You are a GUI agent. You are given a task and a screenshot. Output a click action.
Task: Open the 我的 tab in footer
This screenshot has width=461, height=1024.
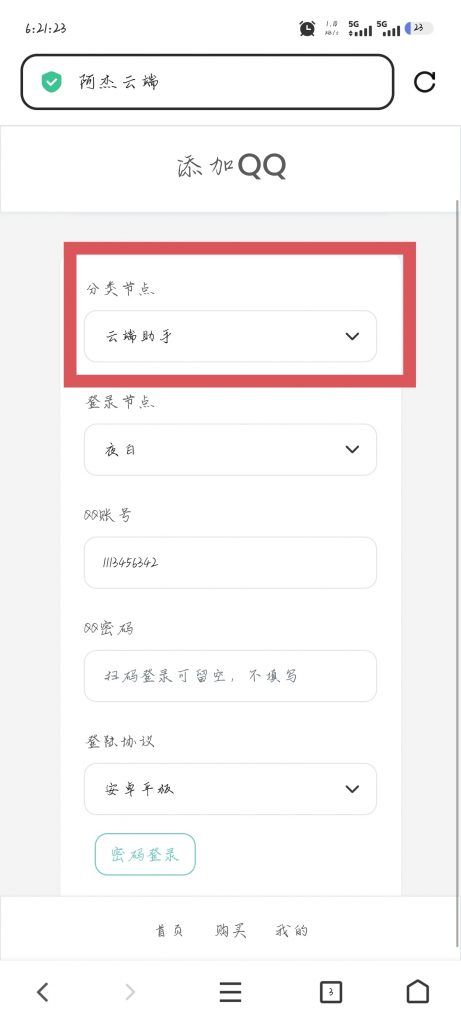pos(291,931)
